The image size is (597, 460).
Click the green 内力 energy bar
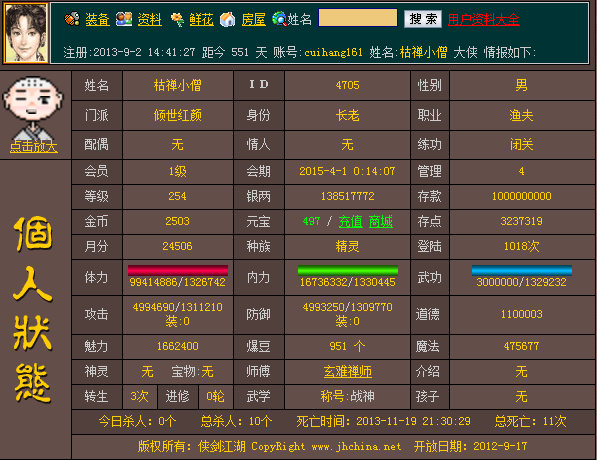[x=348, y=270]
